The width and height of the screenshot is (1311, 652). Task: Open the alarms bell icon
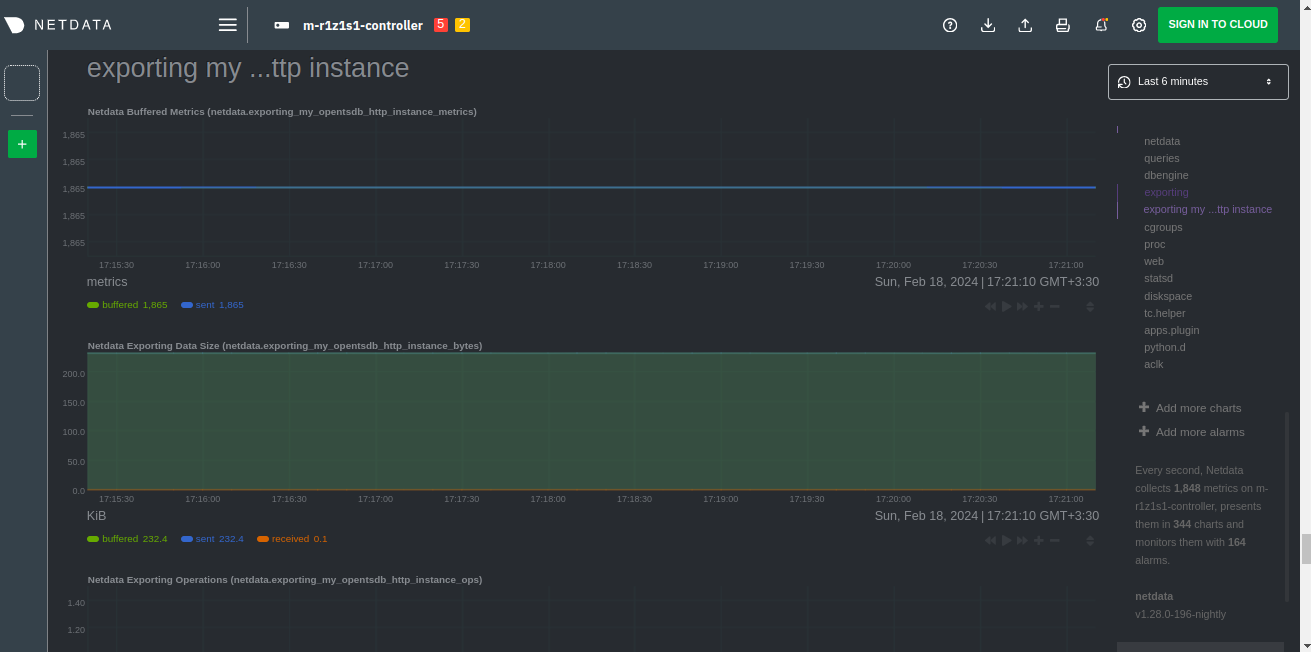[x=1101, y=25]
